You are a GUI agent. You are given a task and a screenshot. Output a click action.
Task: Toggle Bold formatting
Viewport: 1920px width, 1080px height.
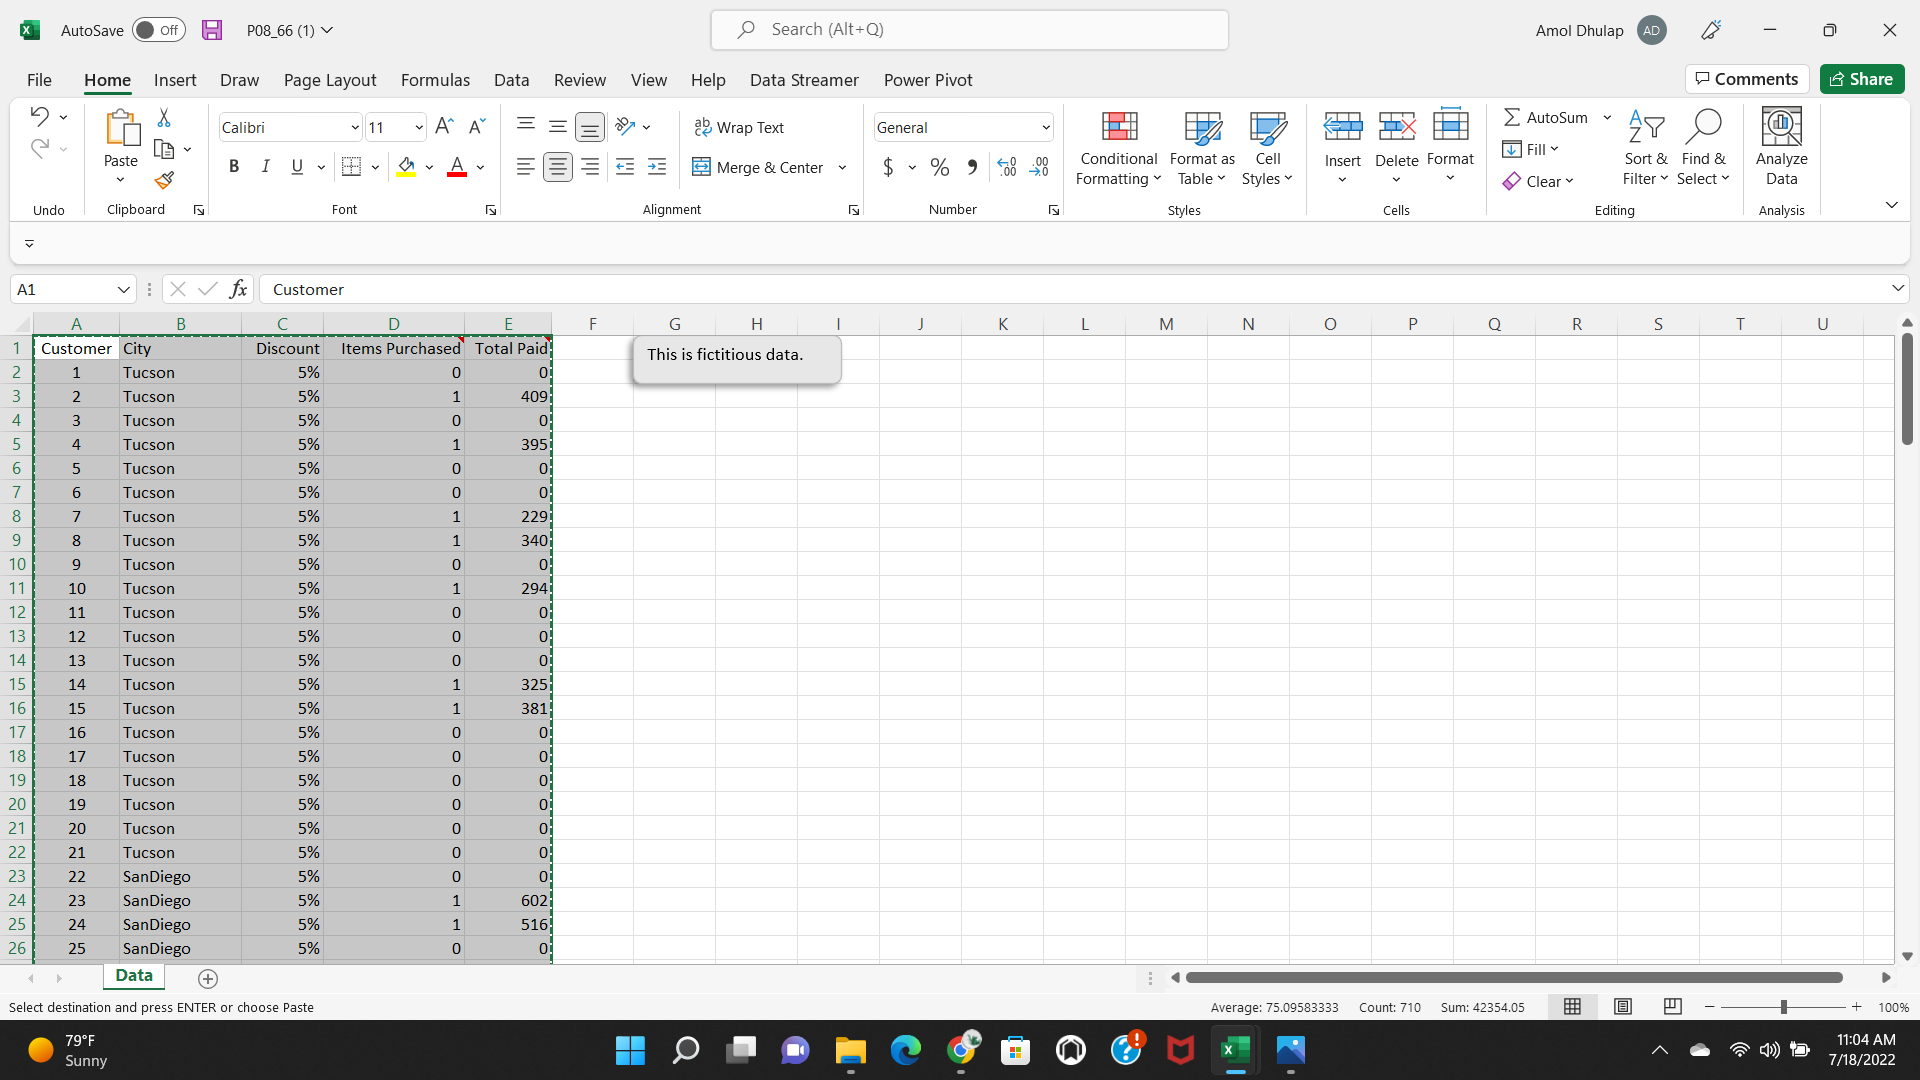tap(234, 167)
